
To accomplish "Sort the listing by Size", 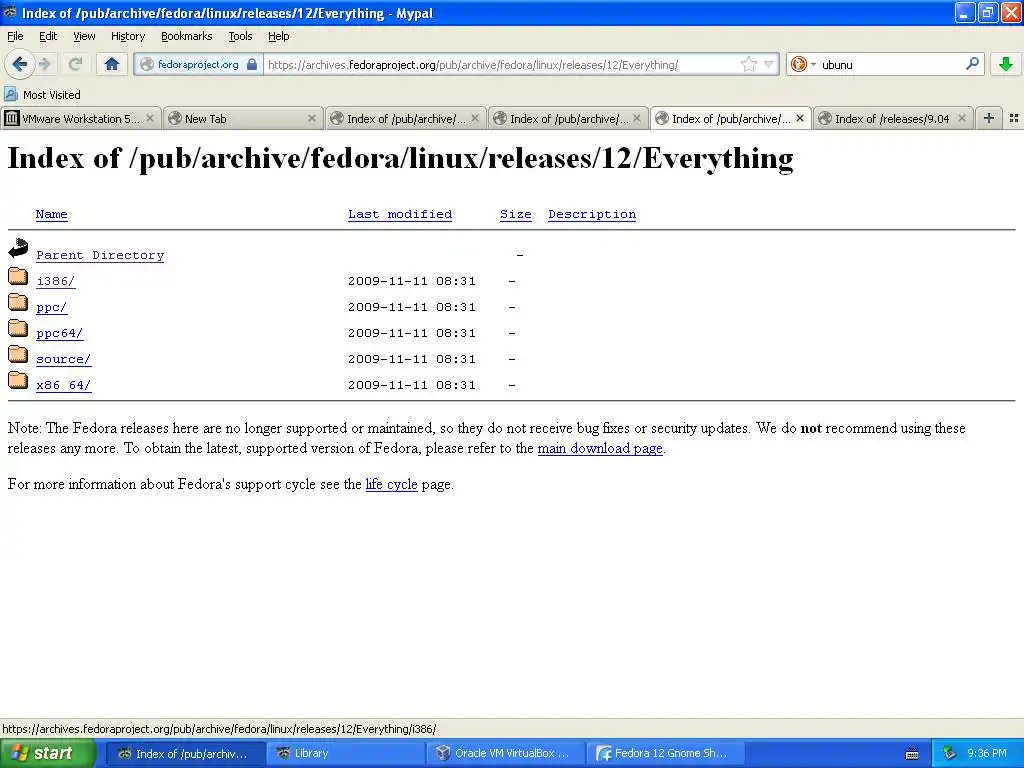I will [x=515, y=214].
